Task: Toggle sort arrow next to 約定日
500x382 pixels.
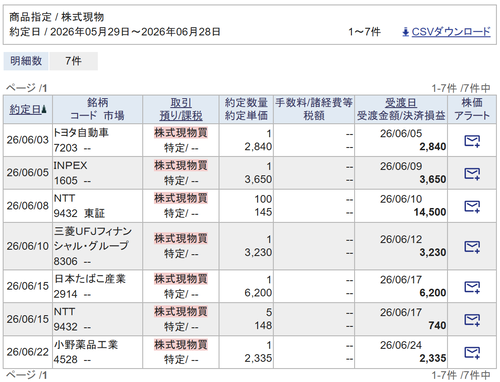Action: (44, 109)
